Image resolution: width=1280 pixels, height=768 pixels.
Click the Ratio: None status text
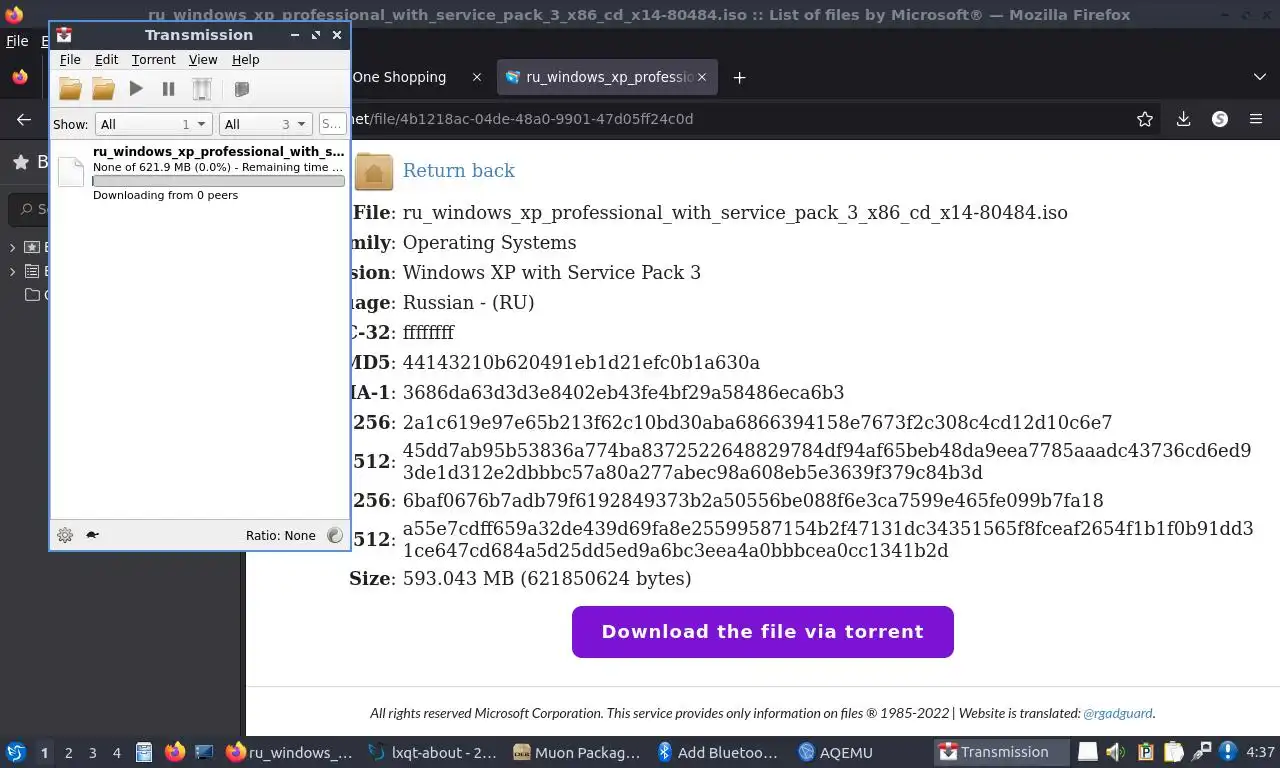[281, 535]
